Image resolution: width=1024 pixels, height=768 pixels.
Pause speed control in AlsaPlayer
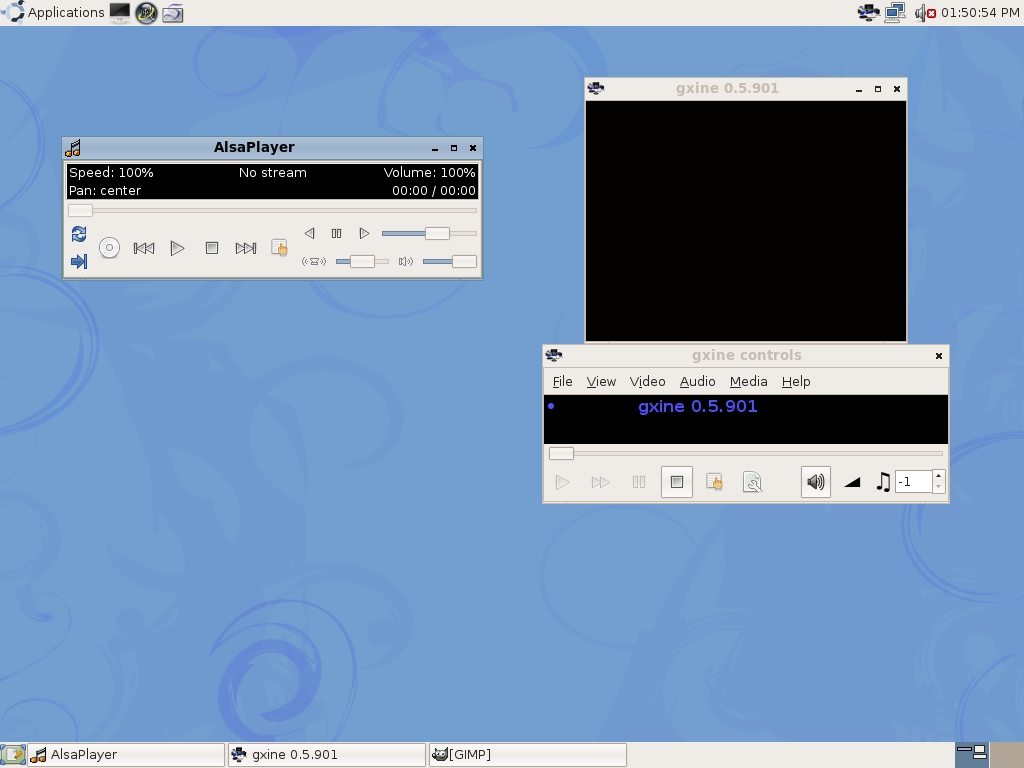tap(336, 233)
